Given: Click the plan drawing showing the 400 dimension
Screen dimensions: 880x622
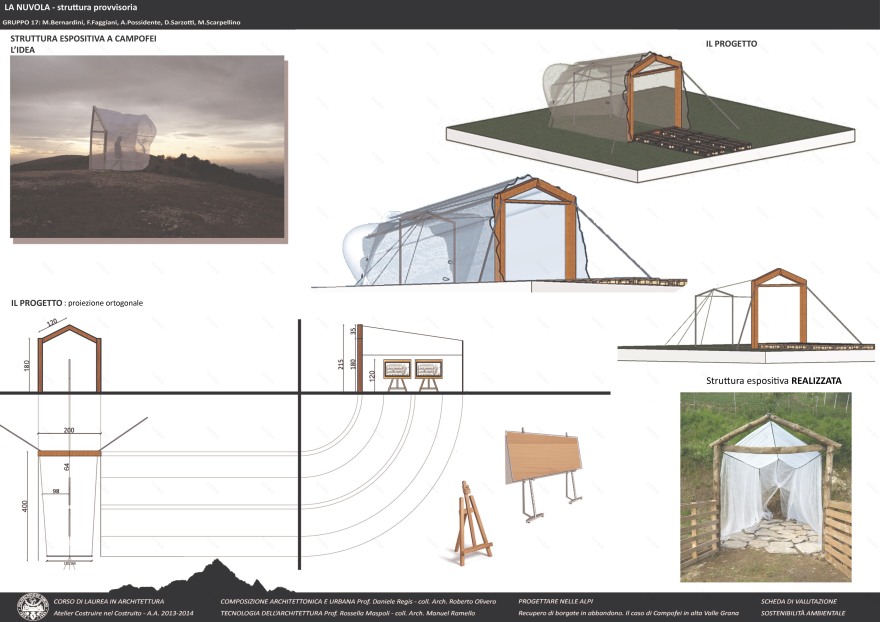Looking at the screenshot, I should 70,505.
